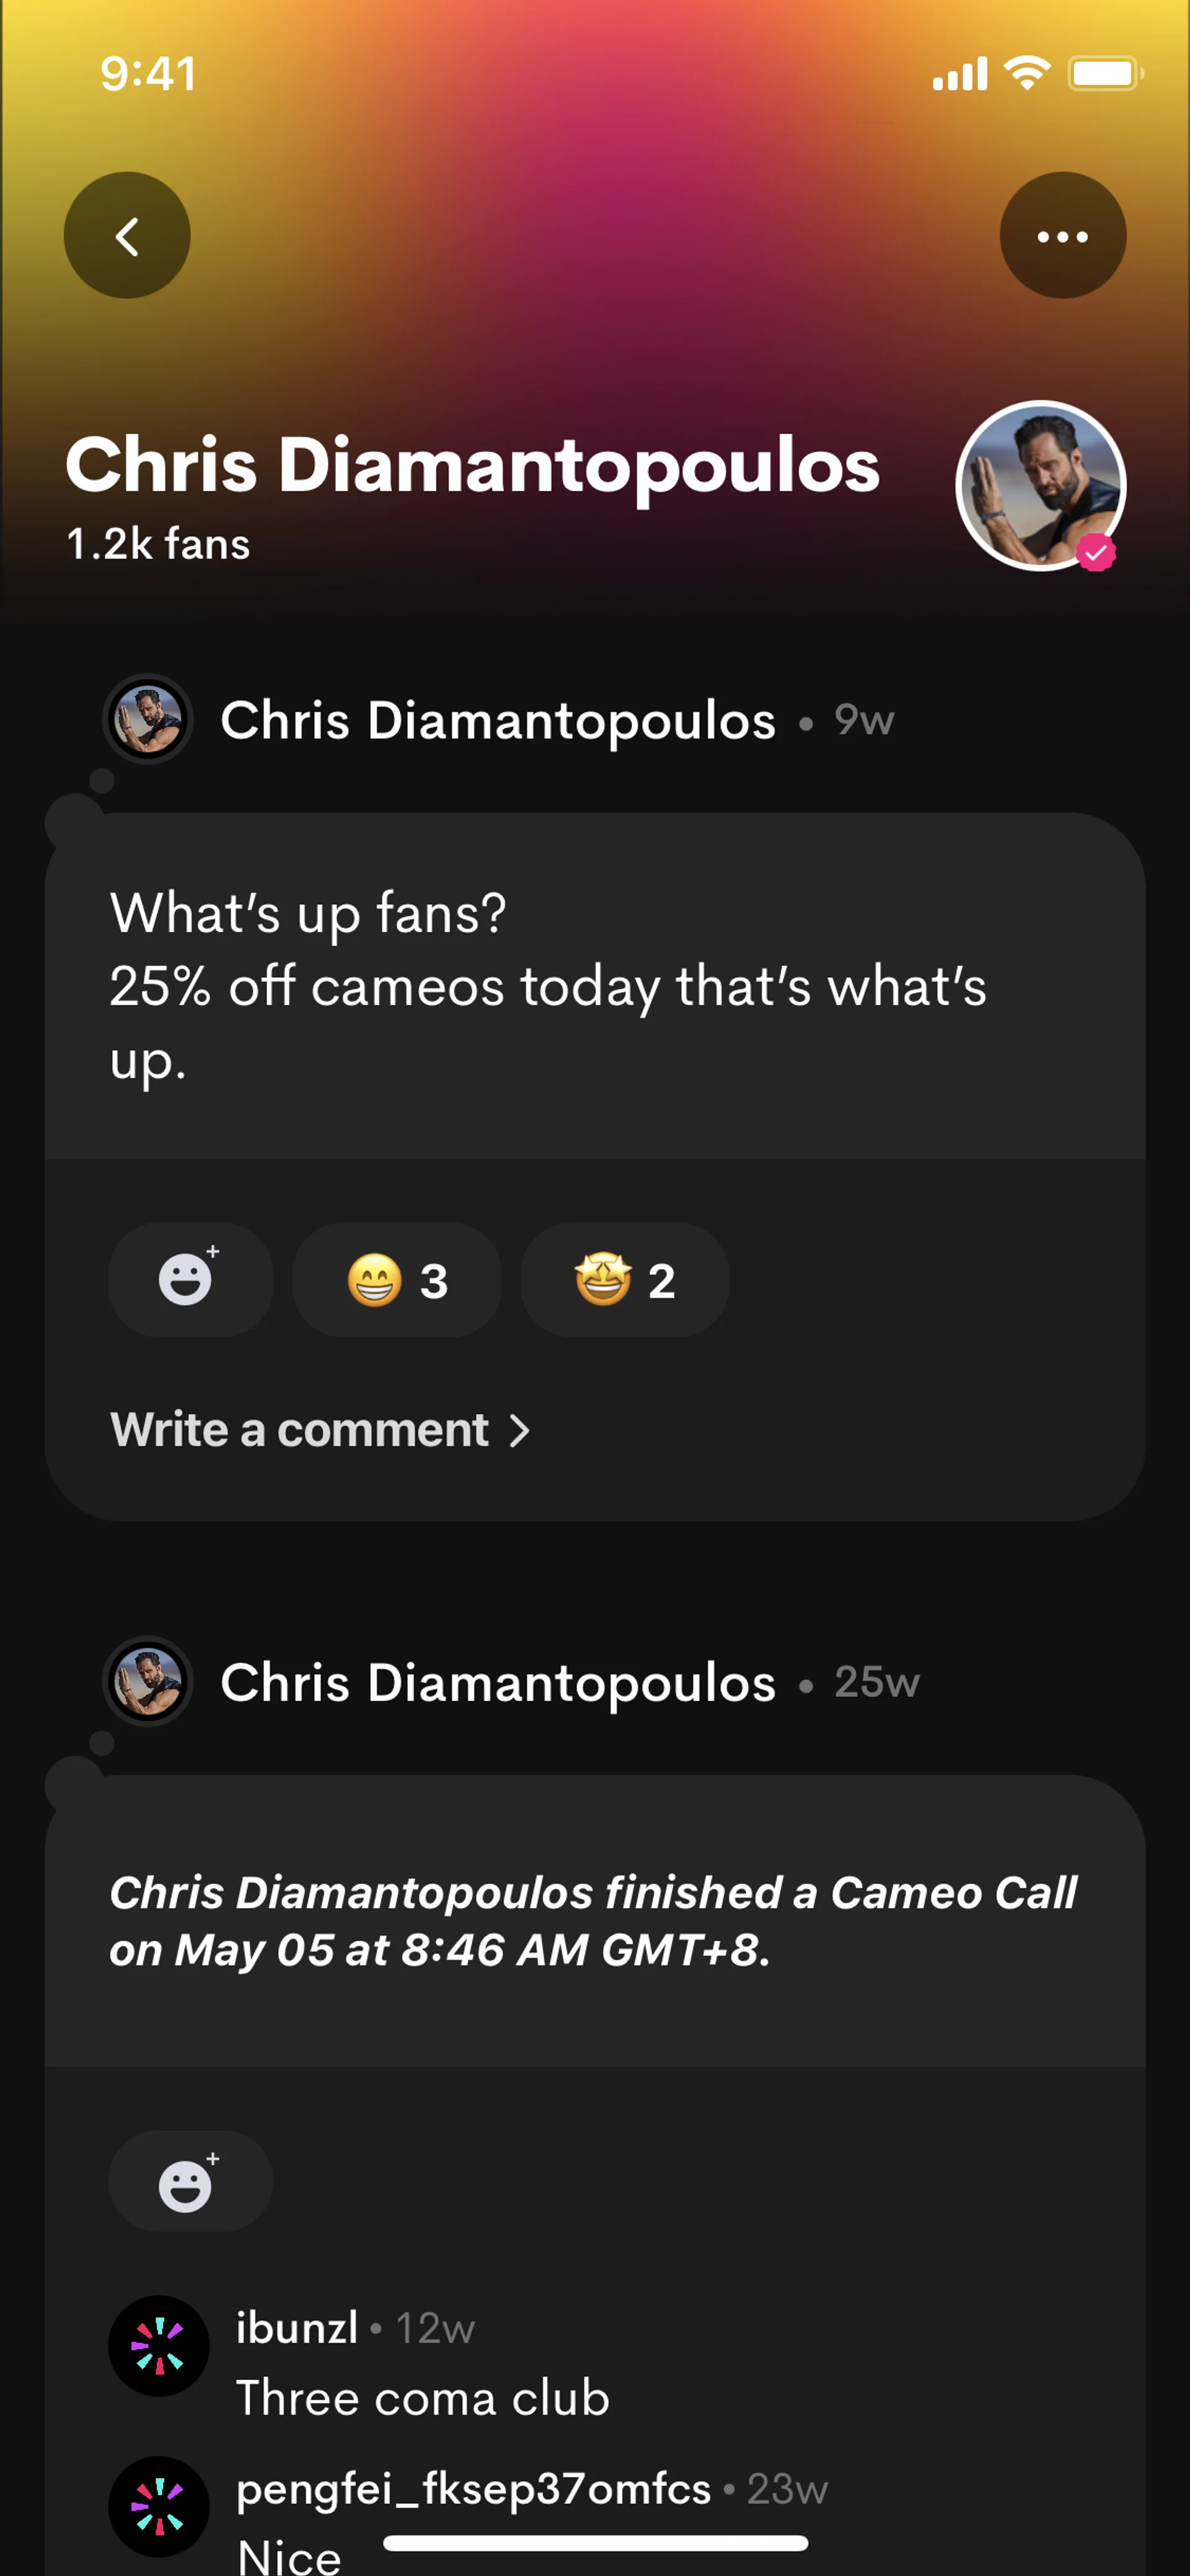Tap the Chris Diamantopoulos name on 25w post
Screen dimensions: 1190x2576
[x=498, y=1682]
